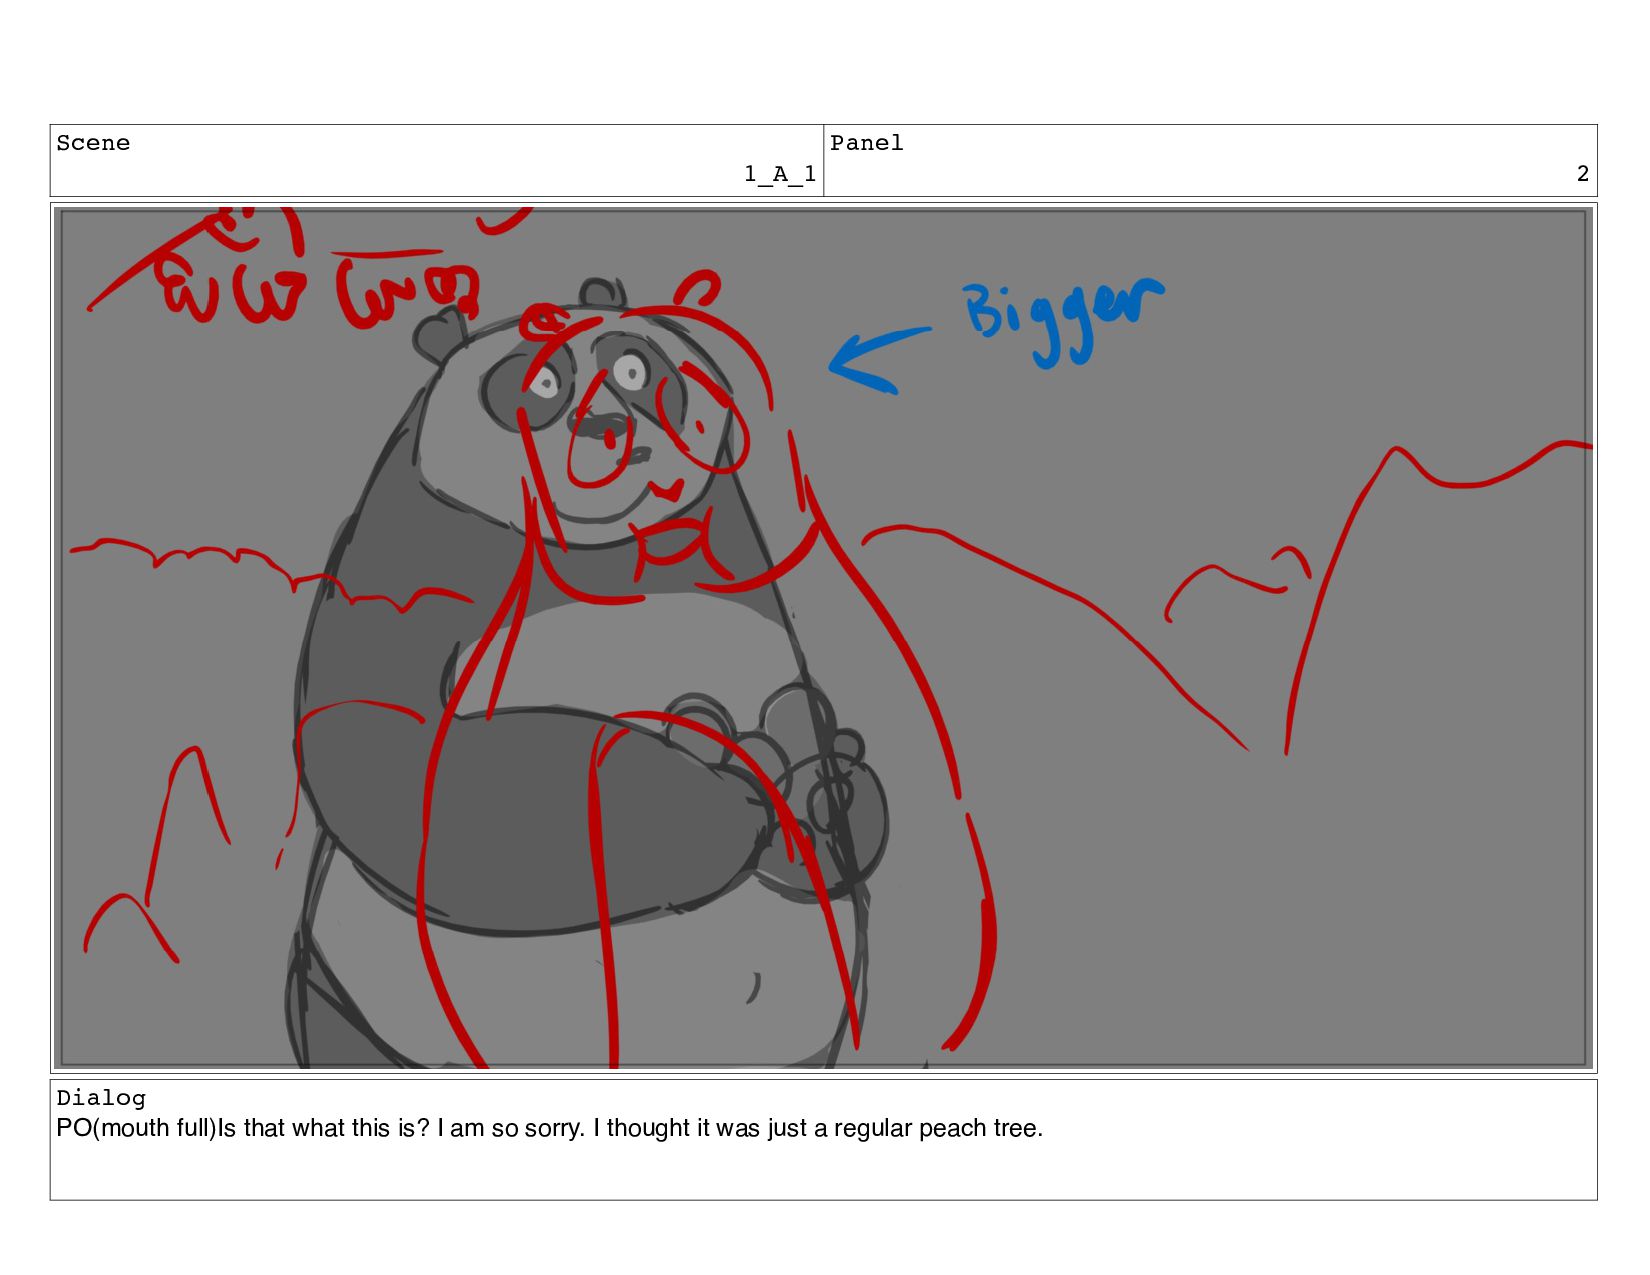
Task: Click the "Dialog" section label
Action: (x=101, y=1098)
